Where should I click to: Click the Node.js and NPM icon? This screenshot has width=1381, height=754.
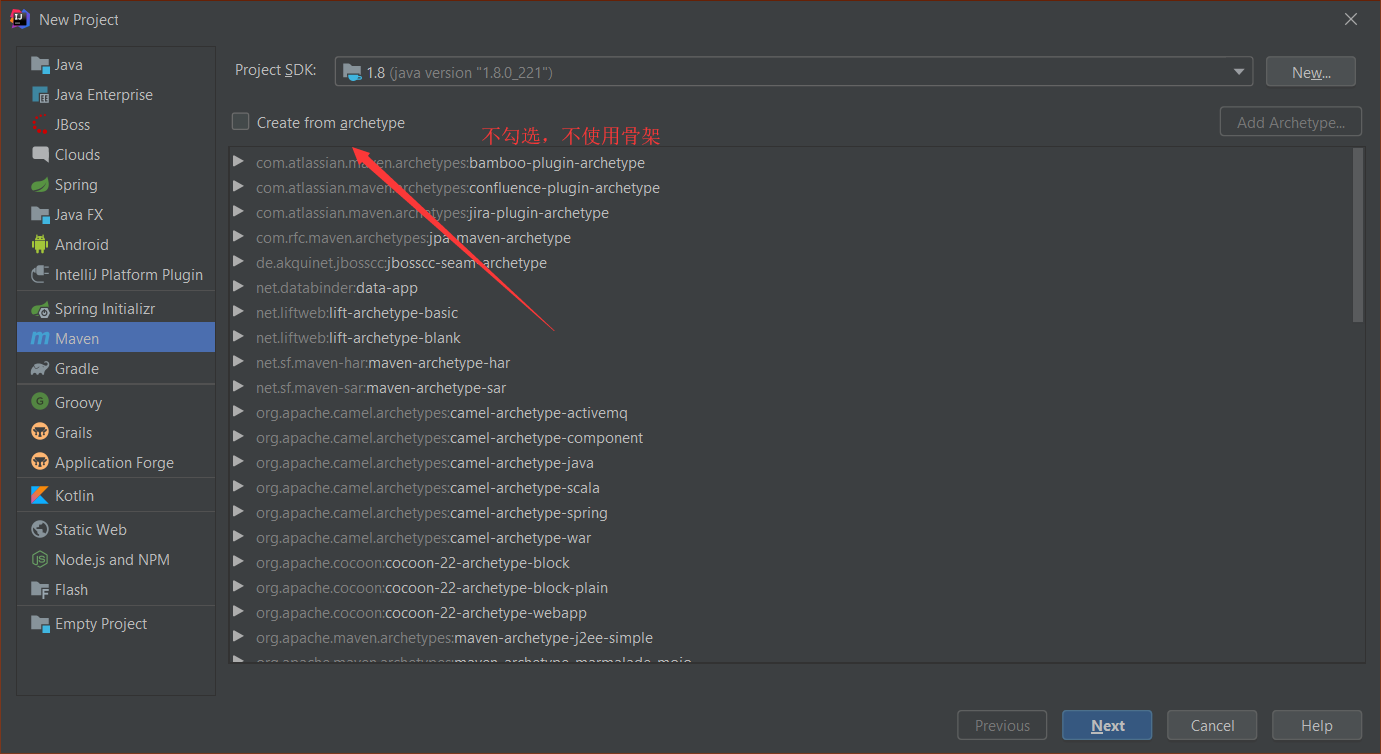pos(40,559)
